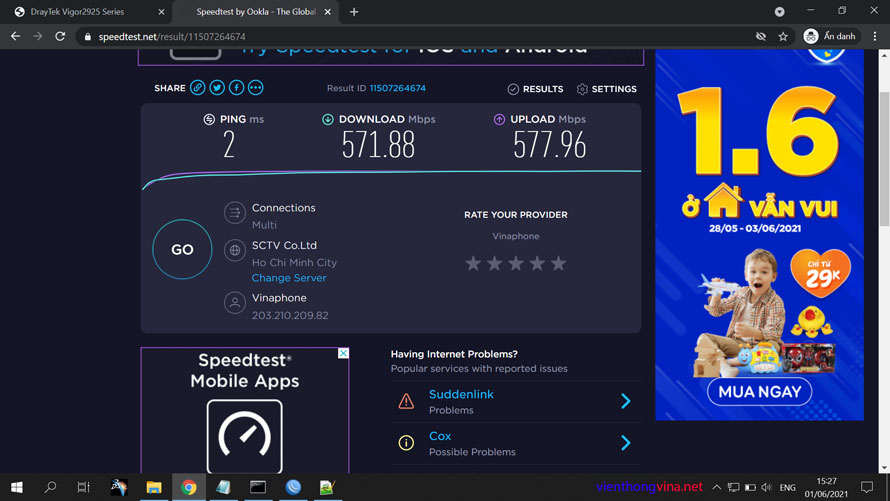Image resolution: width=890 pixels, height=501 pixels.
Task: Click the page vertical scrollbar thumb
Action: pyautogui.click(x=884, y=159)
